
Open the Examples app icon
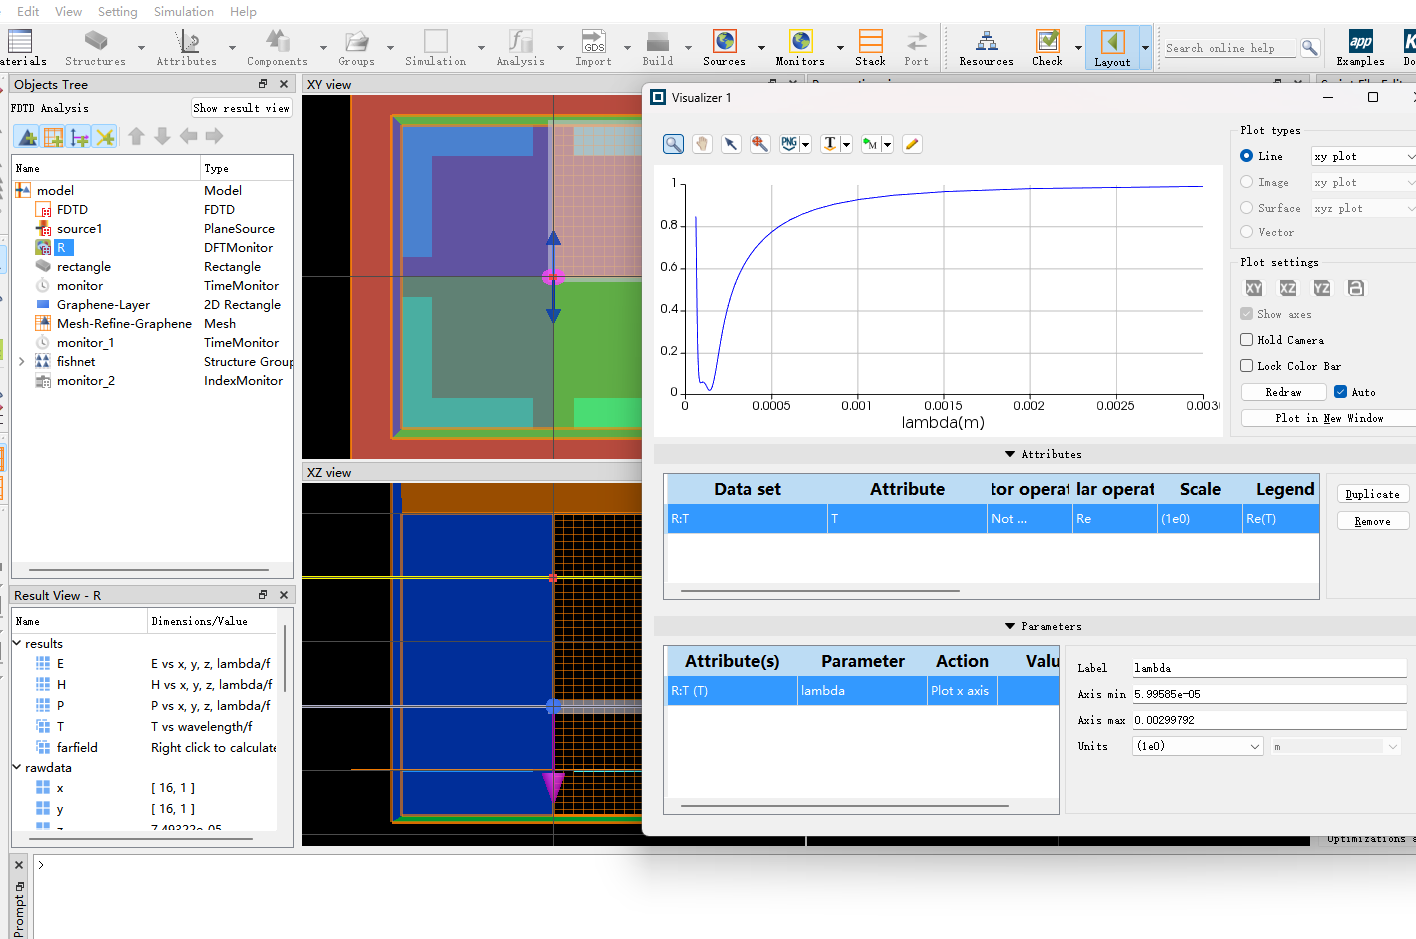click(x=1361, y=41)
